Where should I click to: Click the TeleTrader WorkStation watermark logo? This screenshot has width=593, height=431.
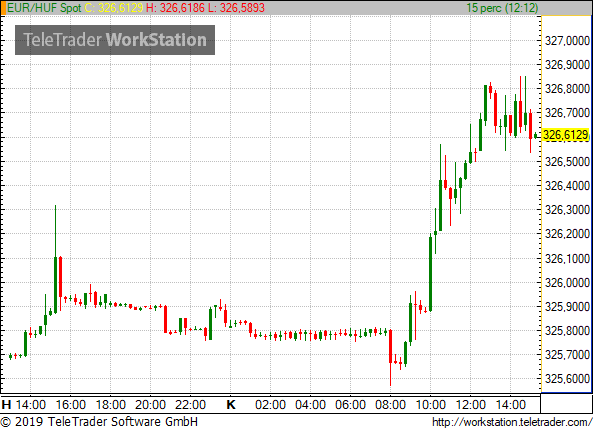click(x=115, y=40)
